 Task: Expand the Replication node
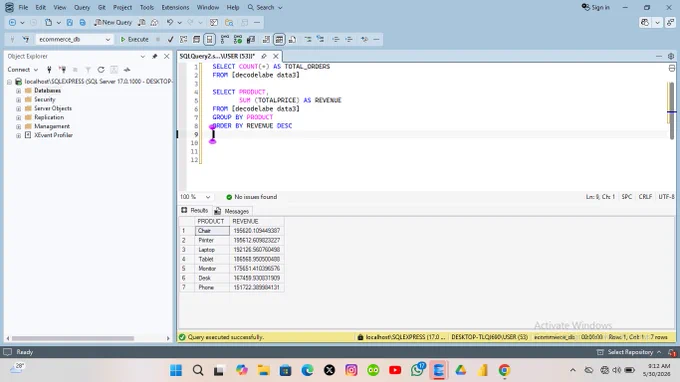click(18, 118)
